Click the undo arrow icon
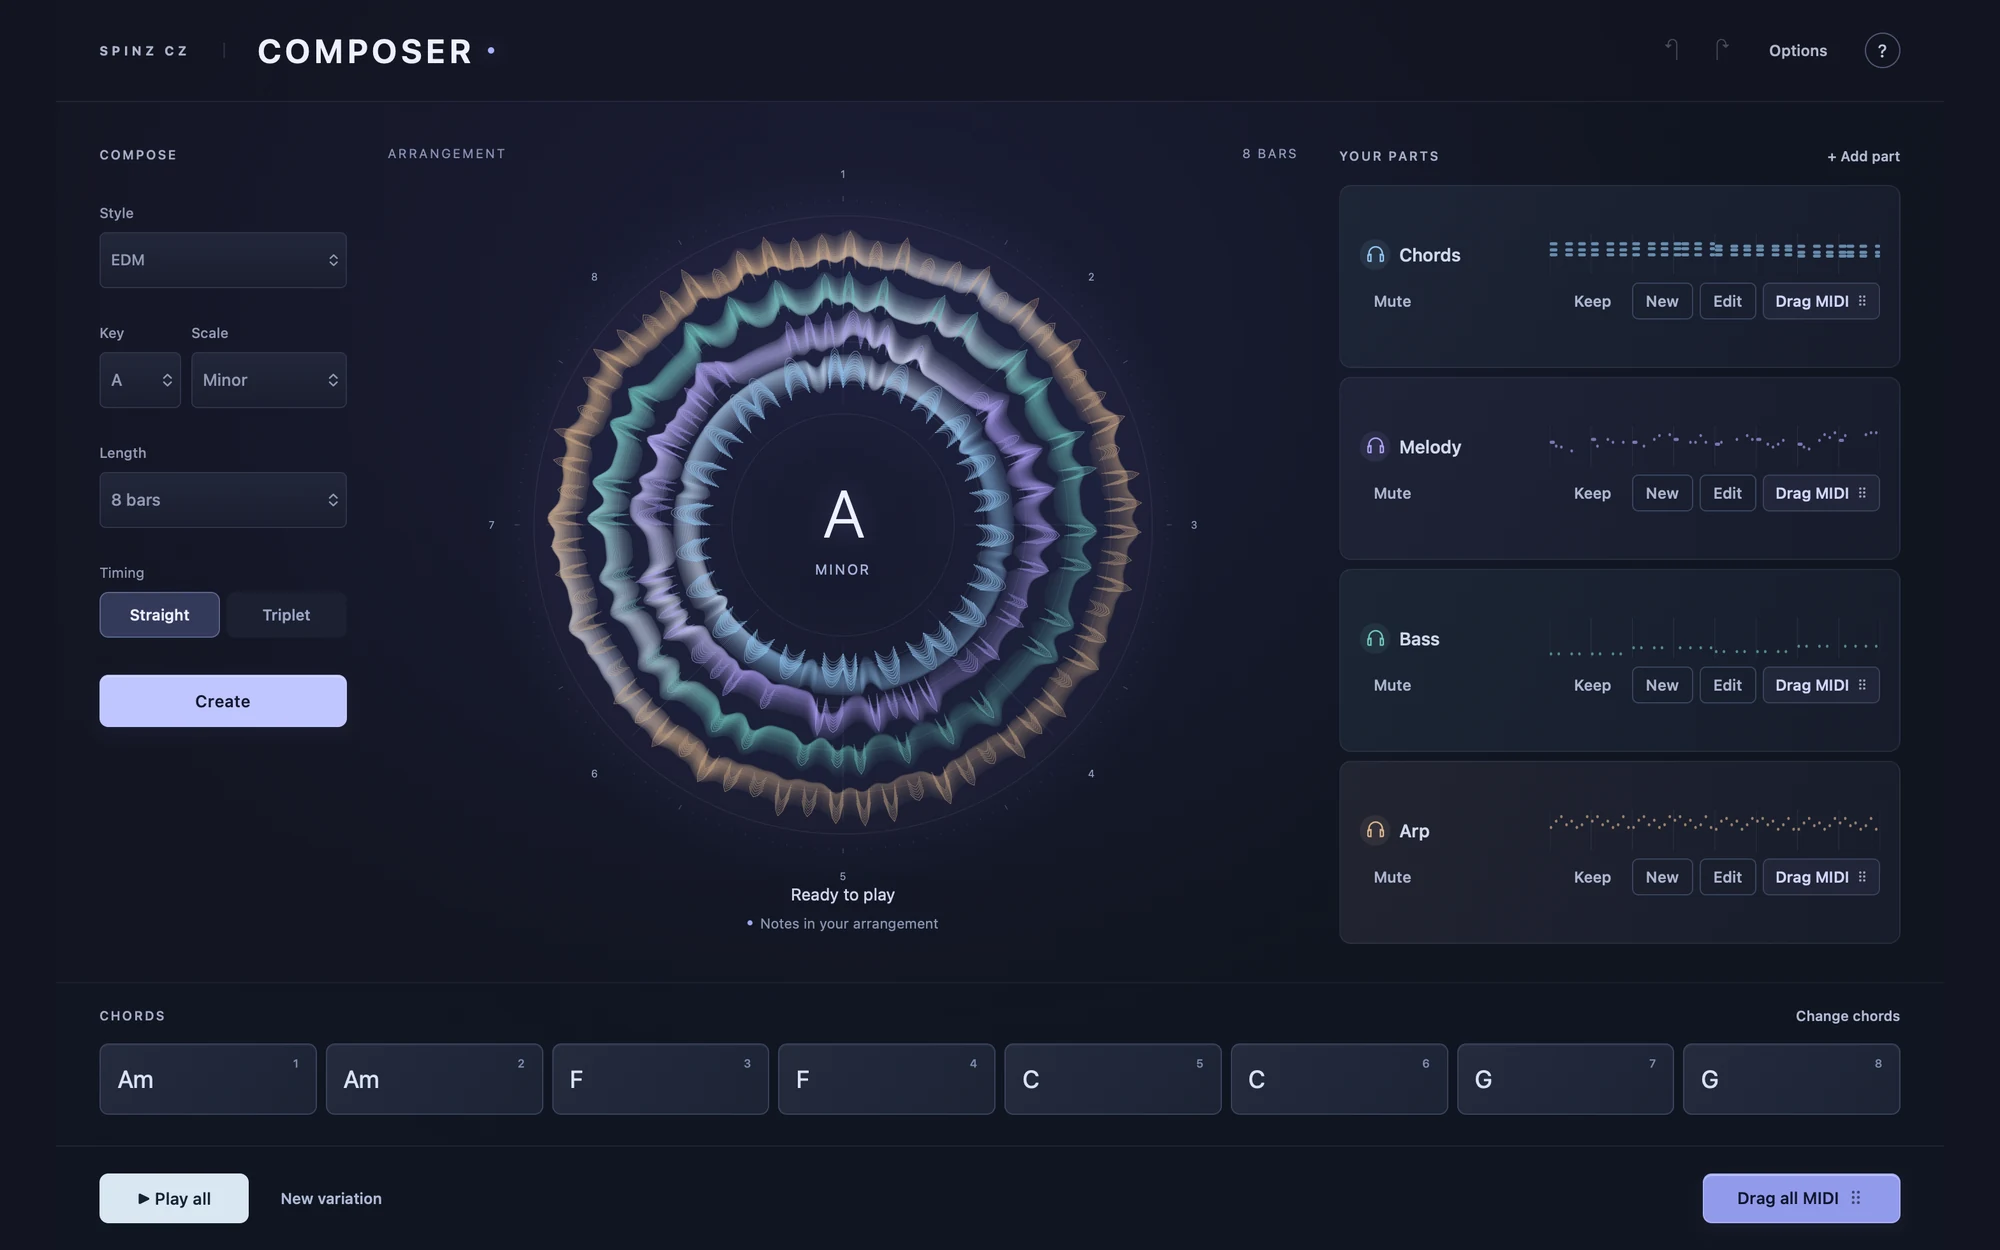2000x1250 pixels. click(1671, 50)
